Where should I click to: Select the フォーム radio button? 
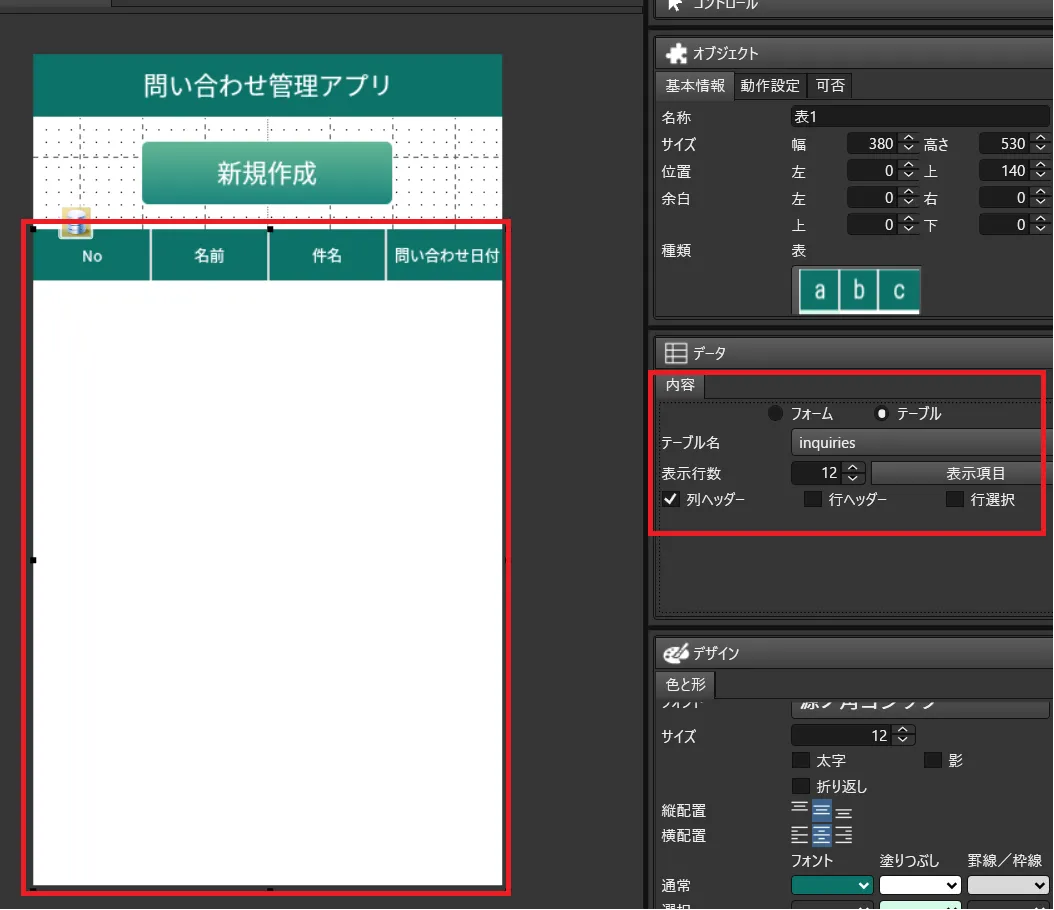775,414
